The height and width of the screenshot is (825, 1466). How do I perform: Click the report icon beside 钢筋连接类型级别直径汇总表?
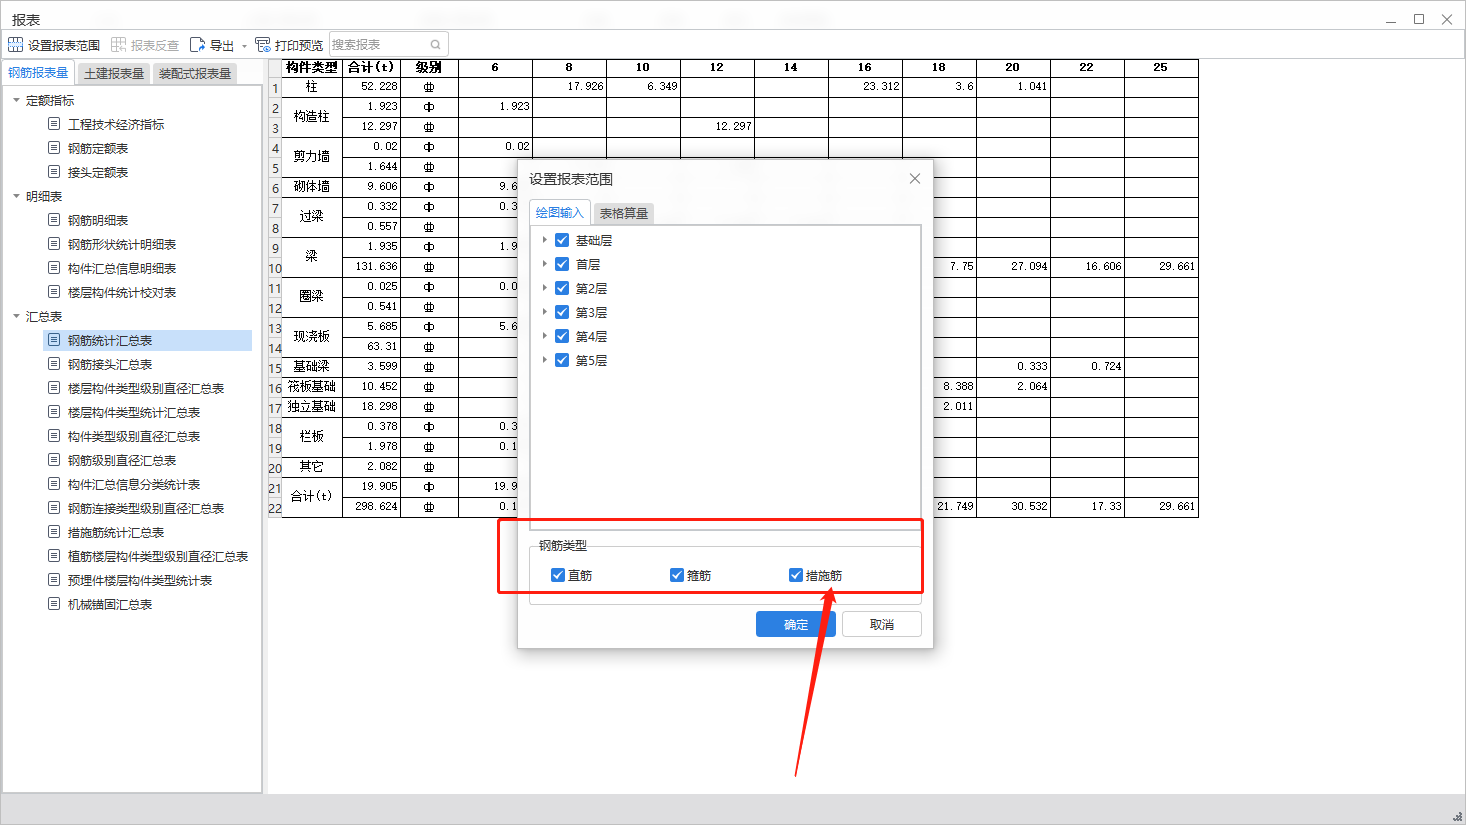pyautogui.click(x=54, y=508)
